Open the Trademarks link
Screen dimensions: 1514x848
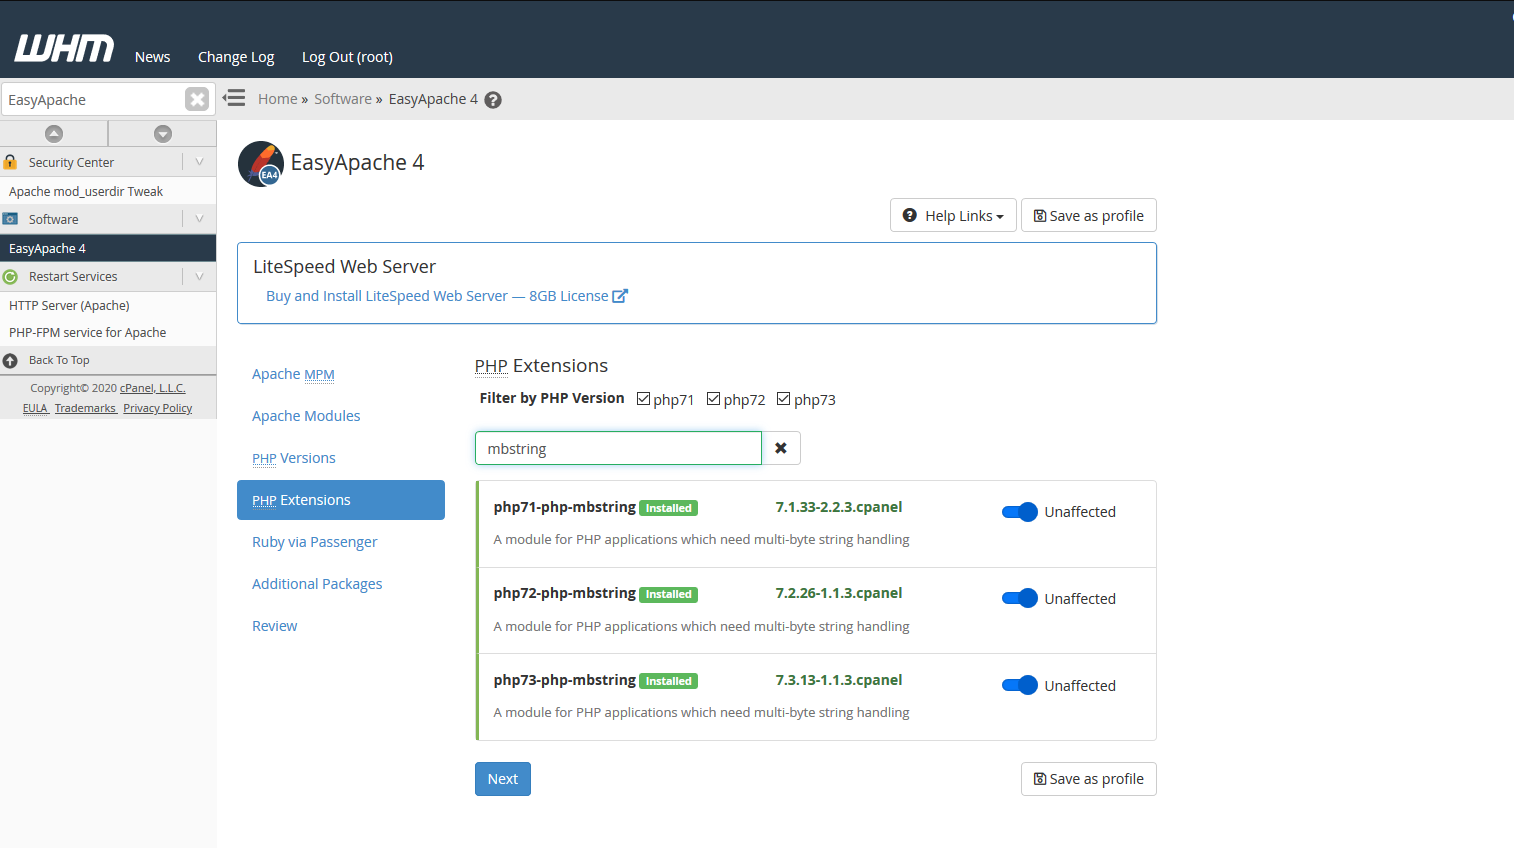pos(85,408)
